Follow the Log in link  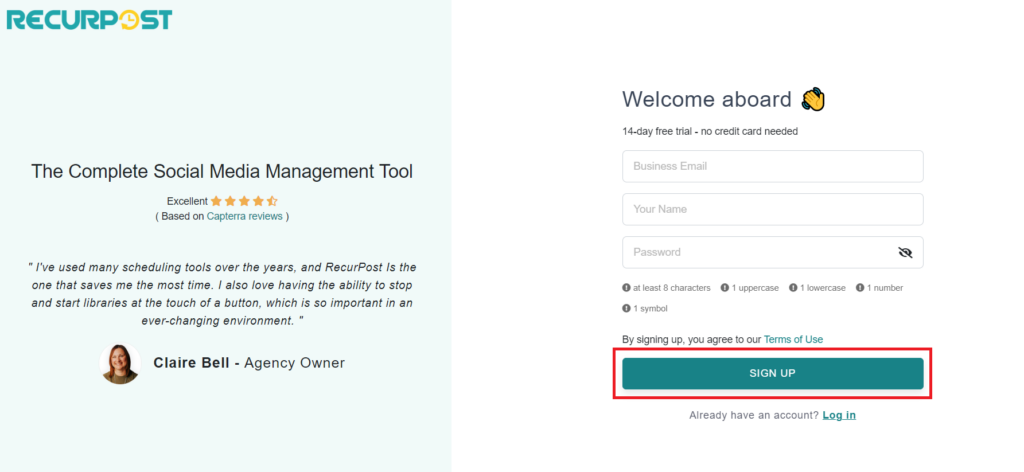(839, 415)
